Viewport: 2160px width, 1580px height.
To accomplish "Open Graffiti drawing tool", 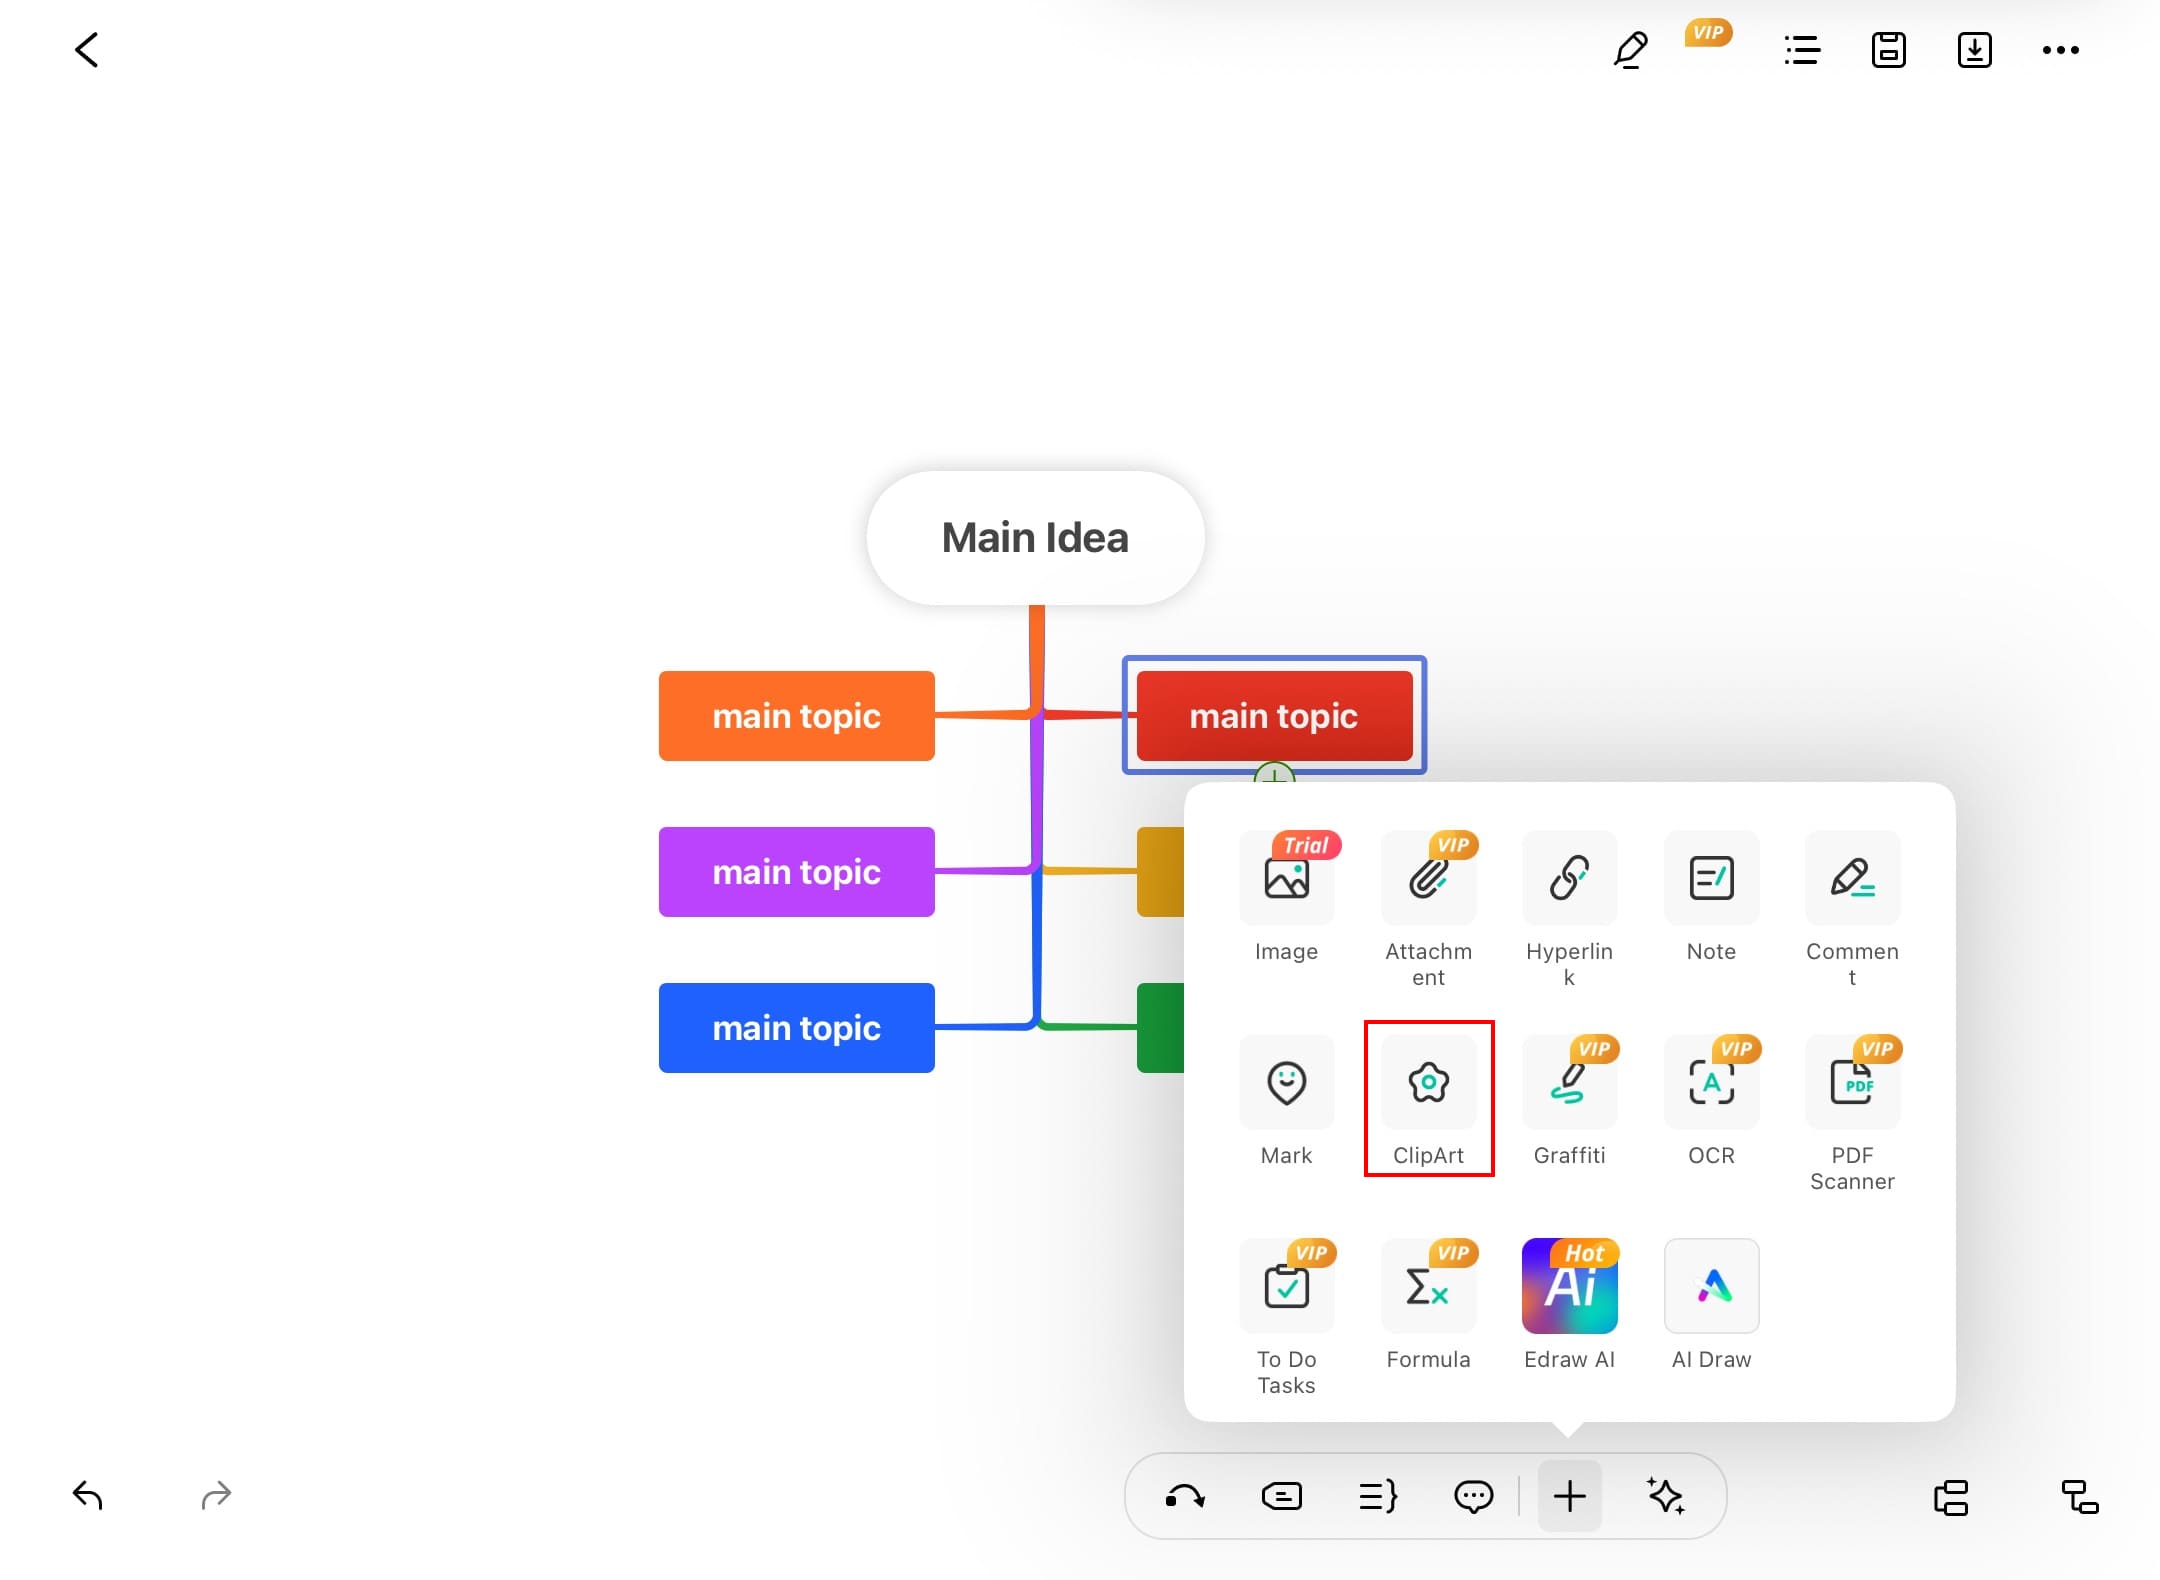I will click(x=1569, y=1084).
